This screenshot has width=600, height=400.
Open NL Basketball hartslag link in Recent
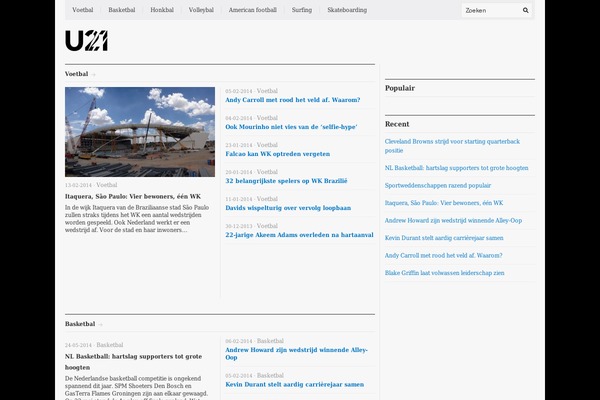(x=457, y=168)
